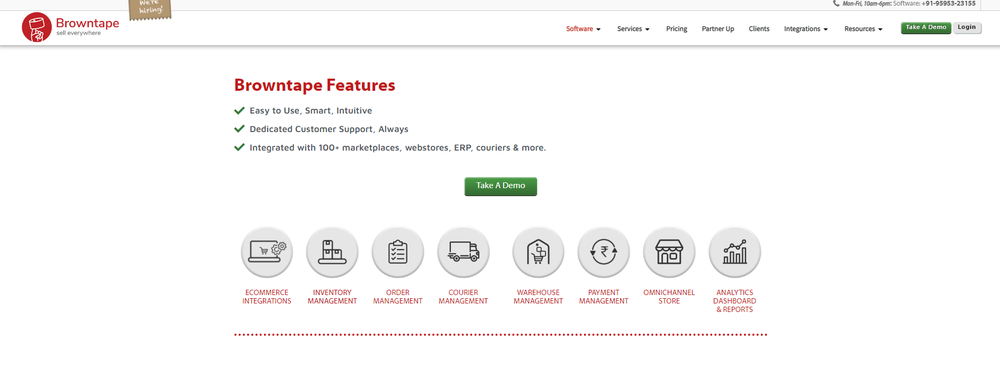The image size is (1000, 389).
Task: Click the header Take A Demo button
Action: coord(926,28)
